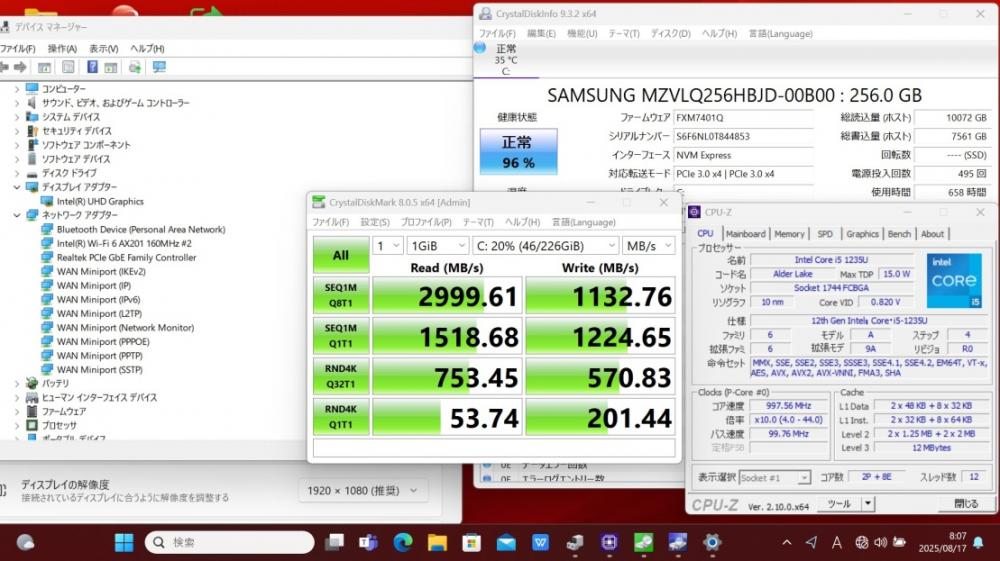Click the update driver toolbar icon in Device Manager

[135, 67]
